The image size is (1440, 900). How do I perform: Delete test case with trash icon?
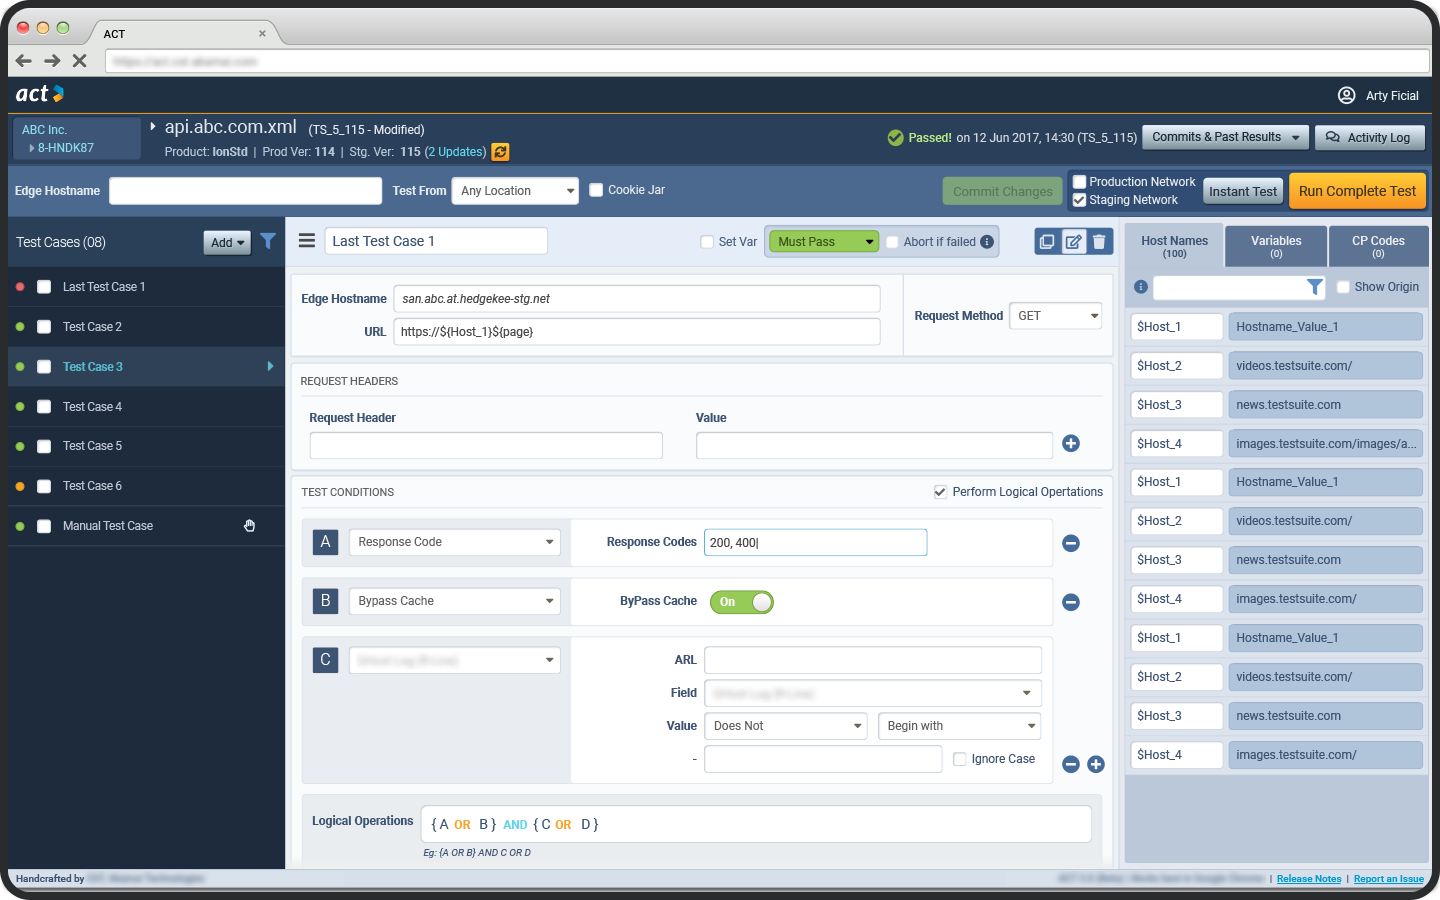coord(1099,242)
